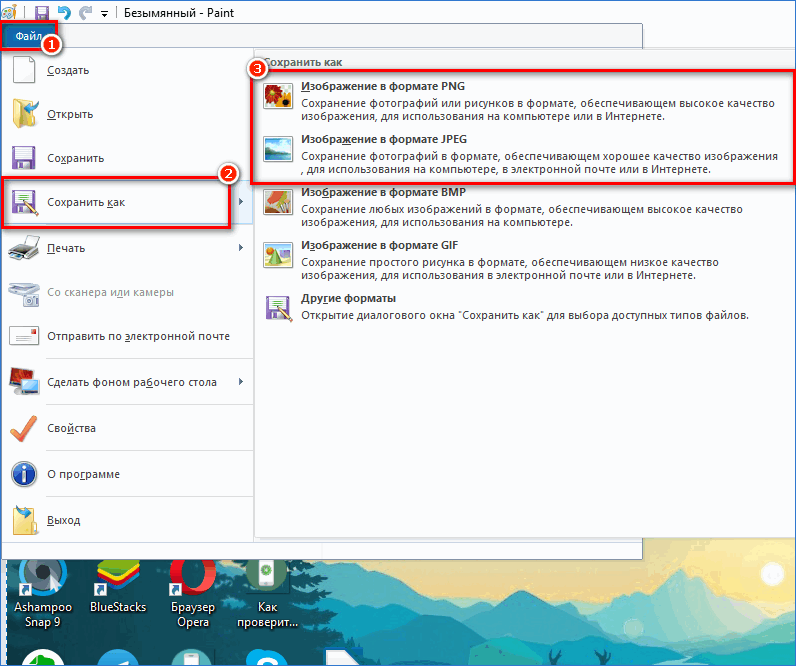Click the Другие форматы description about диалогового окна
Viewport: 796px width, 666px height.
(x=525, y=315)
